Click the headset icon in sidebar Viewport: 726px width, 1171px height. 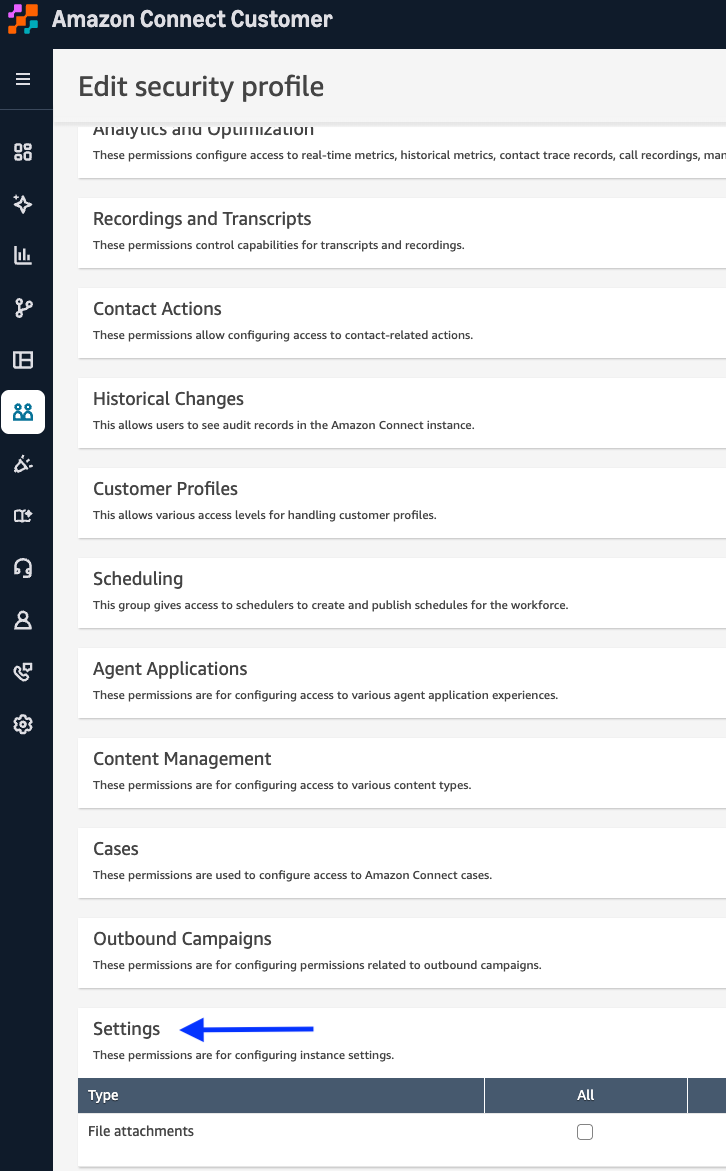click(x=23, y=568)
